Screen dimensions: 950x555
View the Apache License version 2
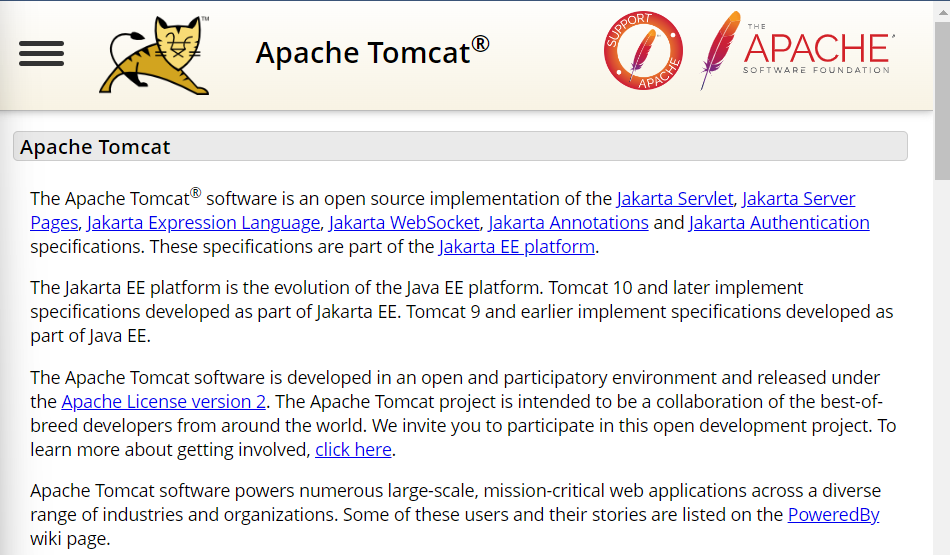164,402
